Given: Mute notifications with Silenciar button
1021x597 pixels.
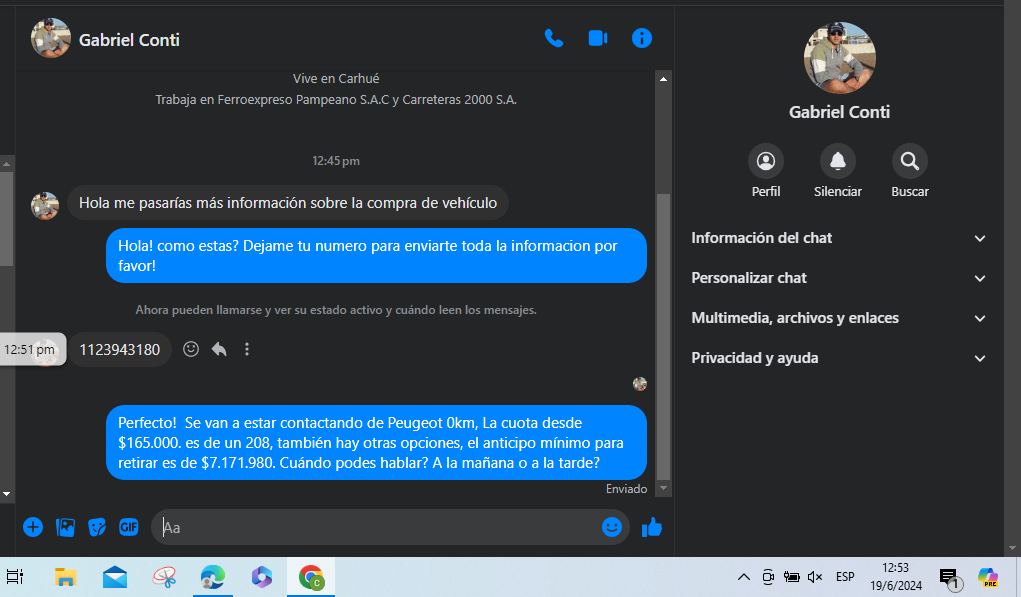Looking at the screenshot, I should click(837, 161).
